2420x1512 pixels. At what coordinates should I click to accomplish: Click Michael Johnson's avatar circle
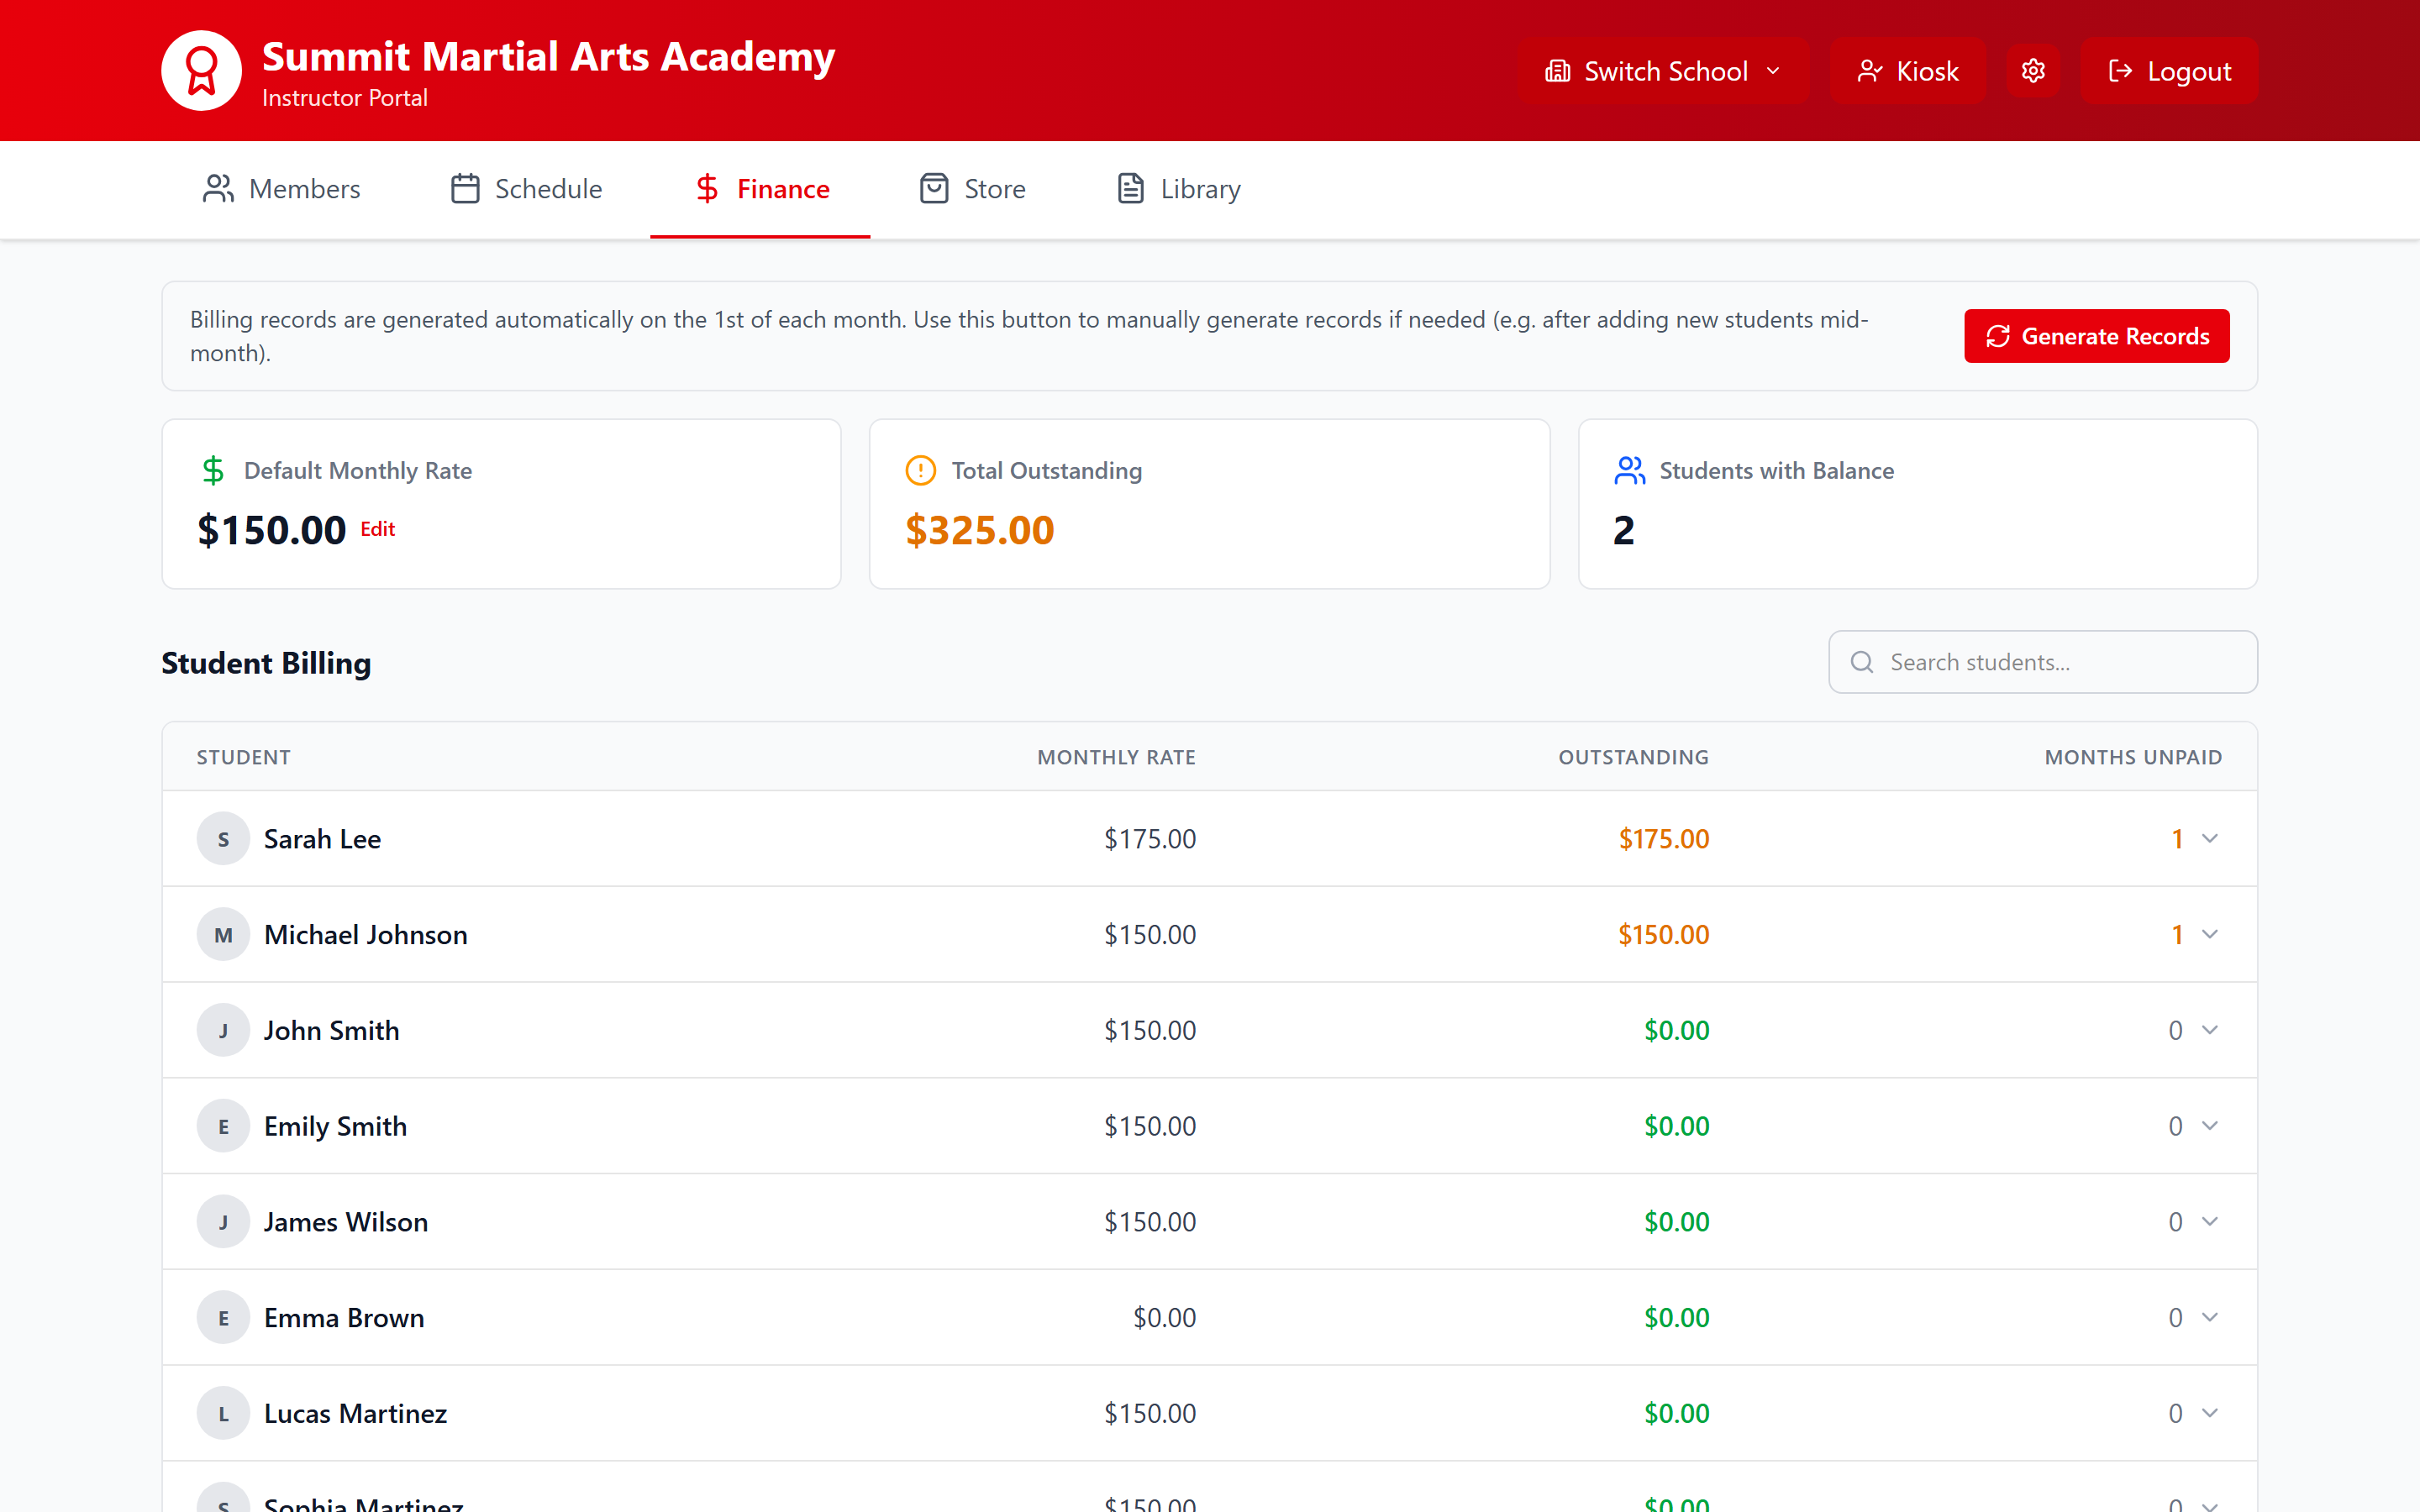223,935
